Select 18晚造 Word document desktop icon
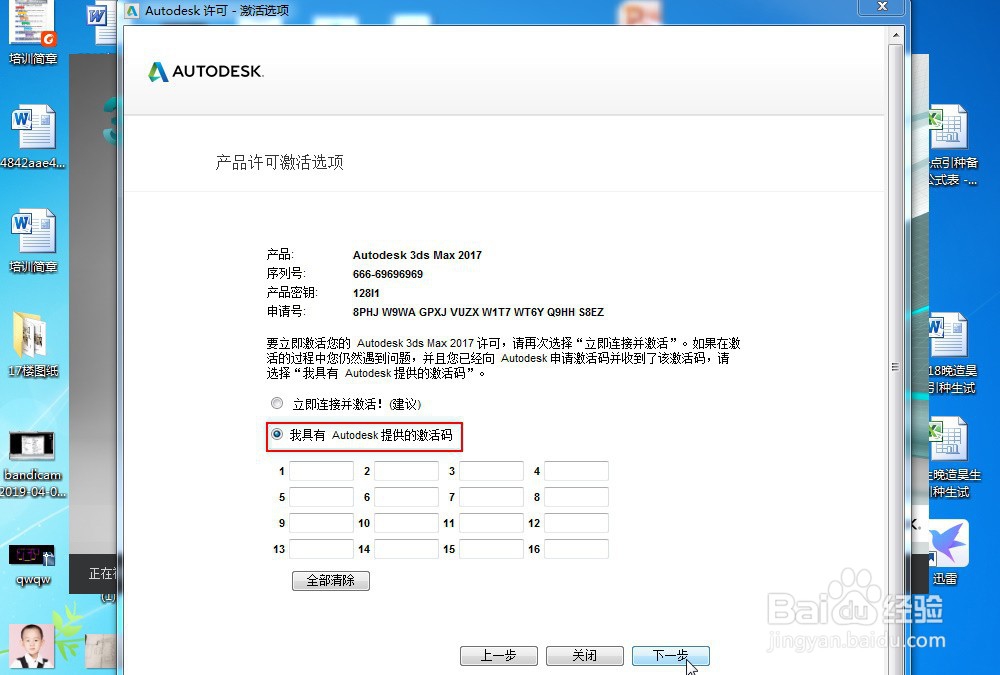Image resolution: width=1000 pixels, height=675 pixels. point(951,354)
